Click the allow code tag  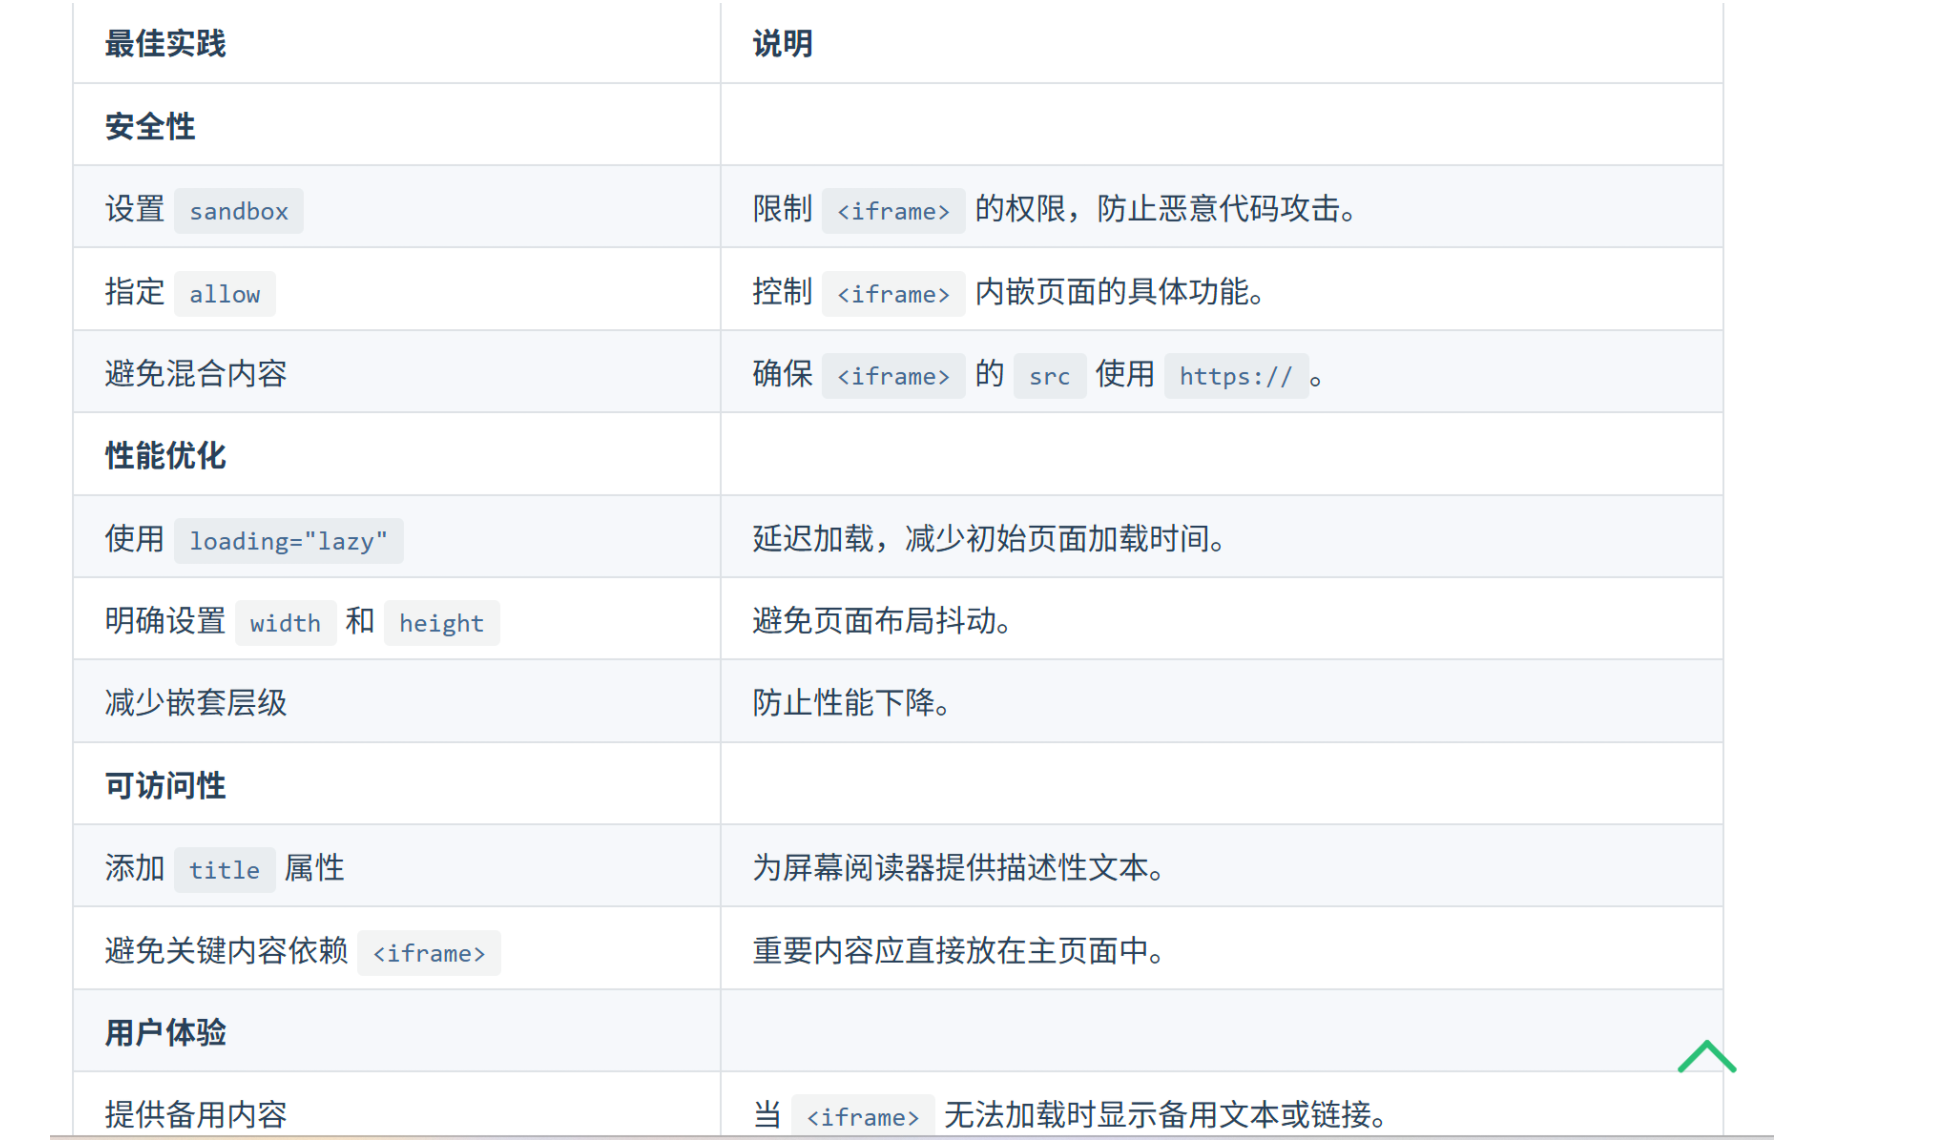224,294
